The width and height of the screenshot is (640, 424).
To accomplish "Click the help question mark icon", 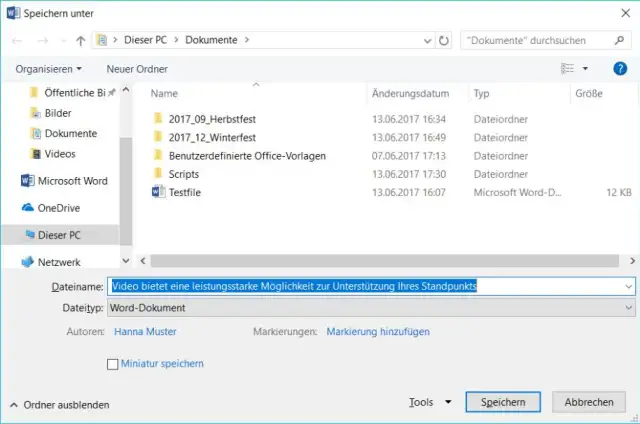I will point(619,69).
